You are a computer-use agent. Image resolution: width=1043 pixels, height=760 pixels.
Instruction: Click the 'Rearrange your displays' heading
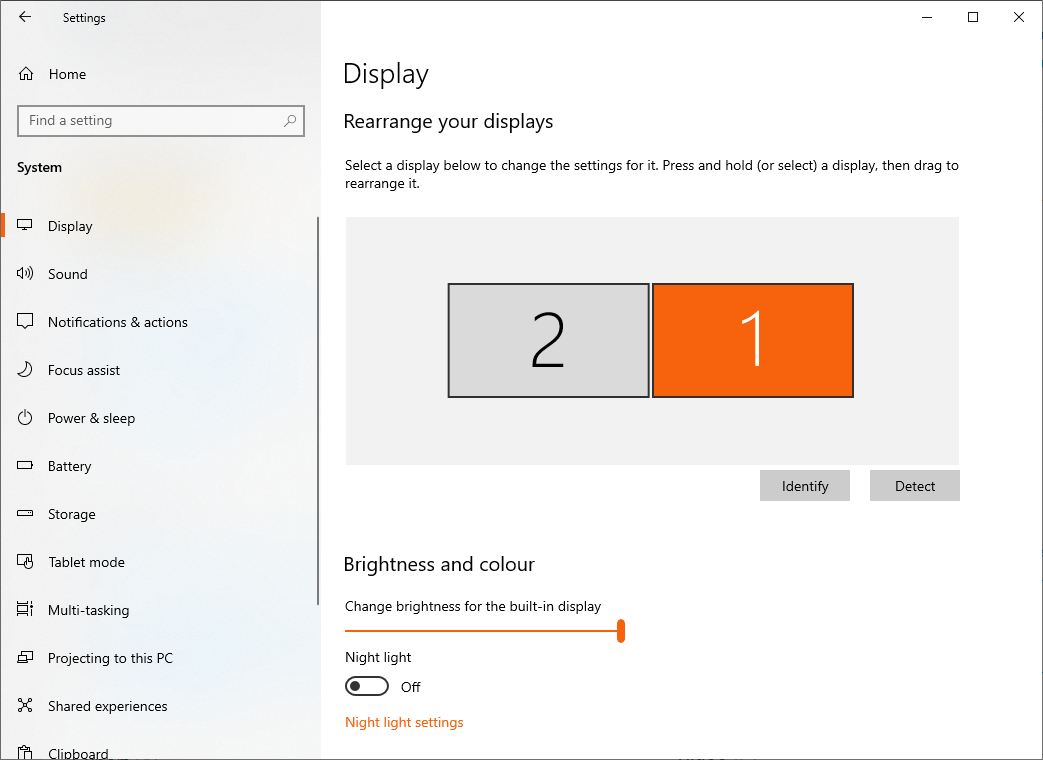448,121
